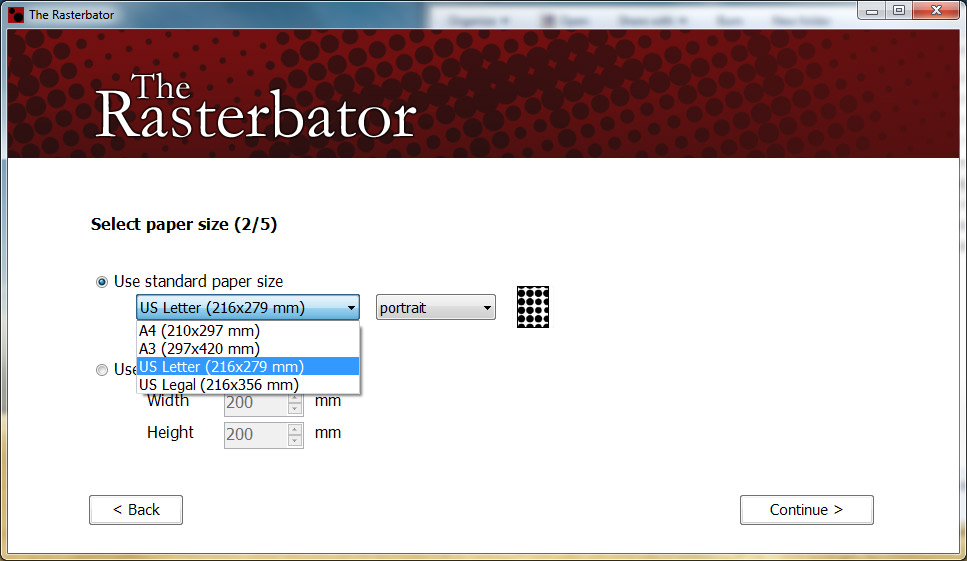Click the dotted paper orientation preview icon
This screenshot has width=967, height=561.
(x=533, y=307)
